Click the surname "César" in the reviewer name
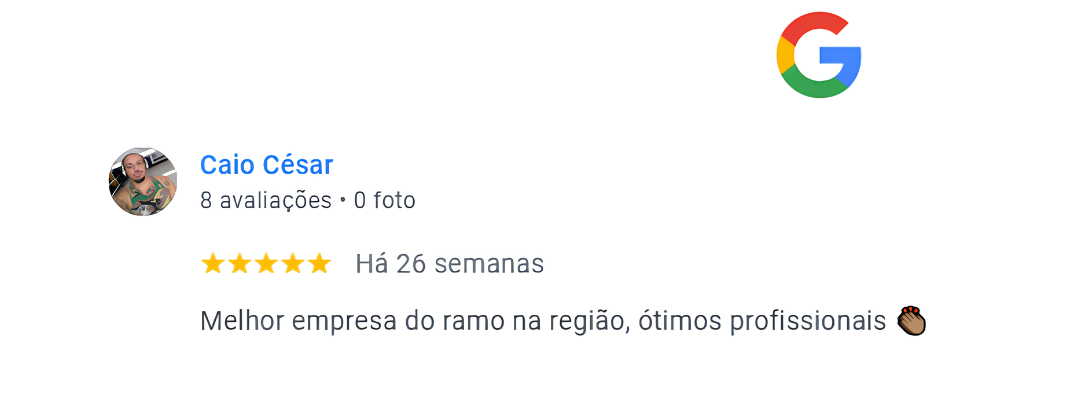Image resolution: width=1080 pixels, height=400 pixels. click(299, 165)
